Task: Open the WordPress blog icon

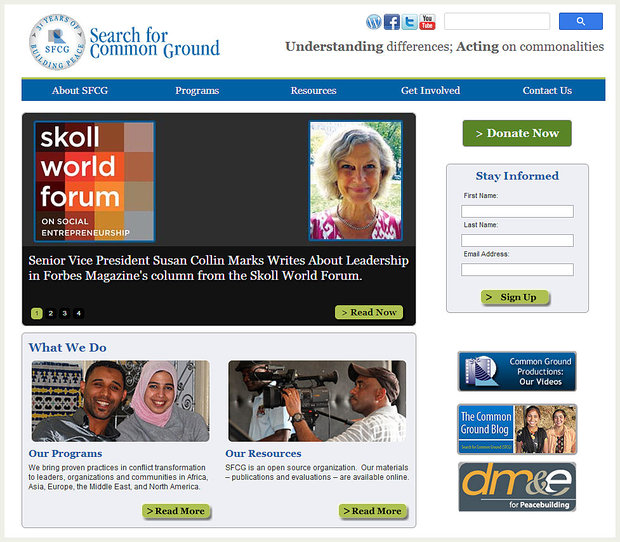Action: click(x=374, y=22)
